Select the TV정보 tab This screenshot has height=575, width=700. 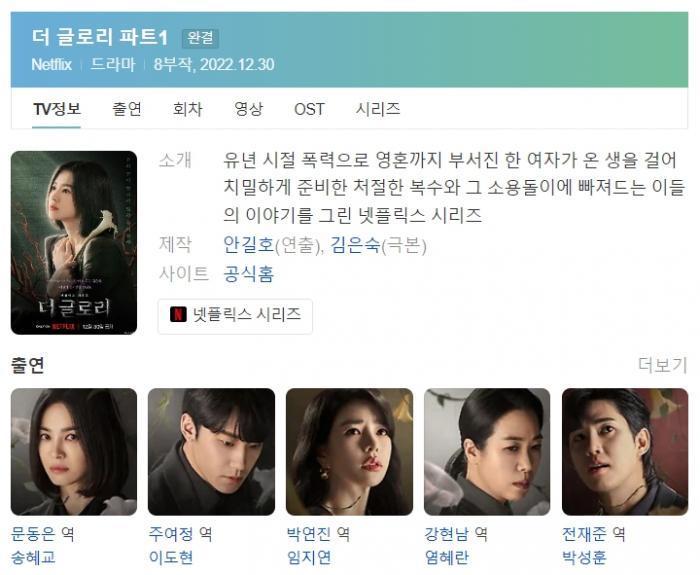pyautogui.click(x=57, y=109)
